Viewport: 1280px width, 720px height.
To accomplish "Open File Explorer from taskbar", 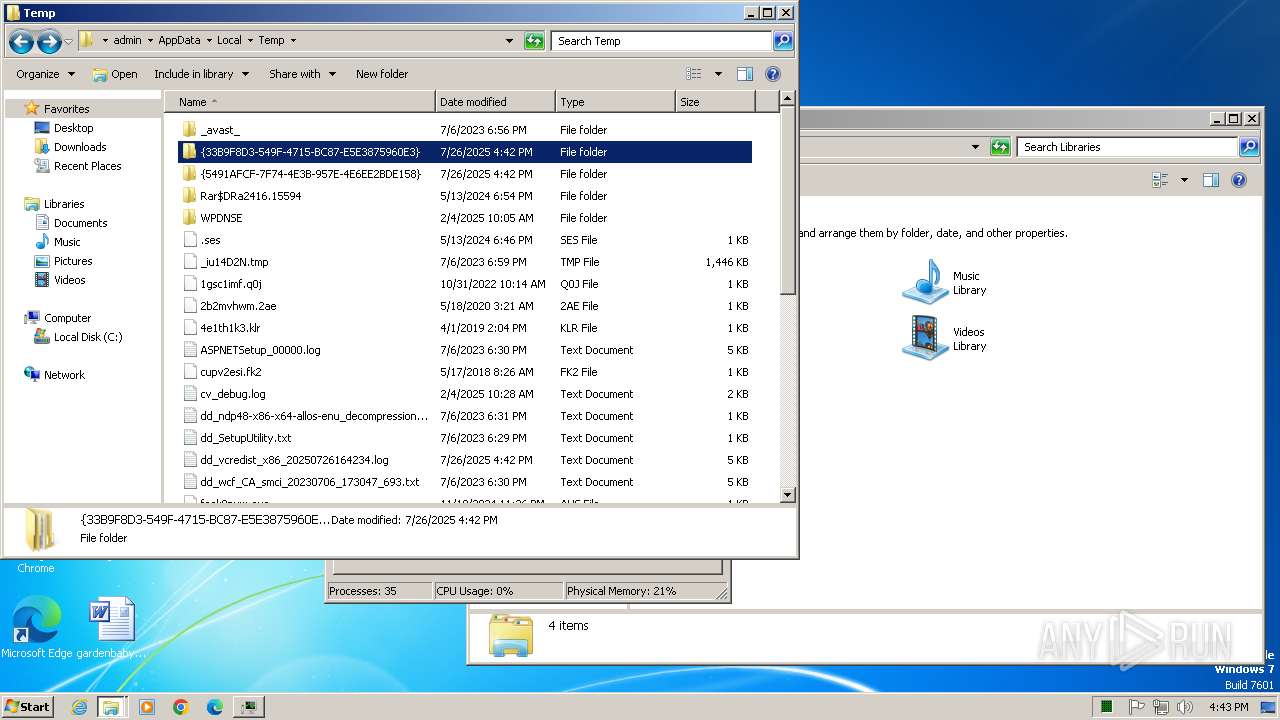I will (x=111, y=707).
